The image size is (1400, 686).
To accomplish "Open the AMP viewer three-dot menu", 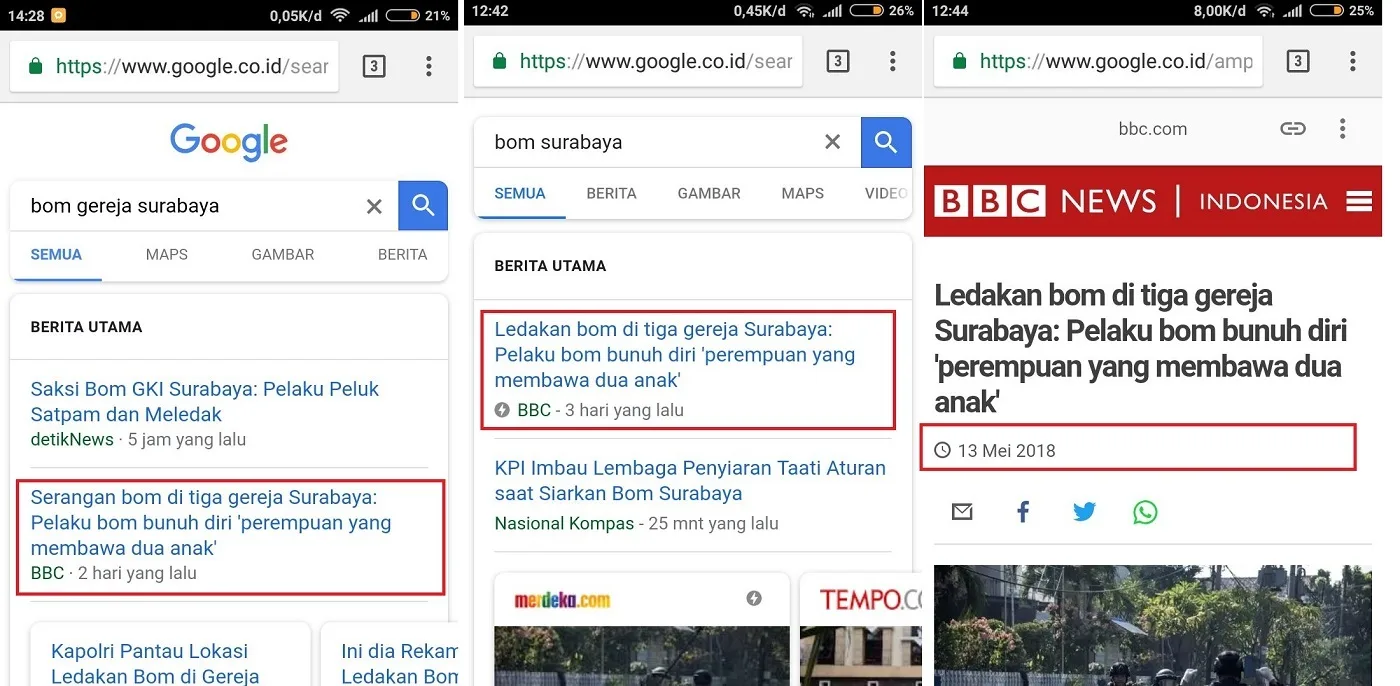I will [x=1342, y=129].
